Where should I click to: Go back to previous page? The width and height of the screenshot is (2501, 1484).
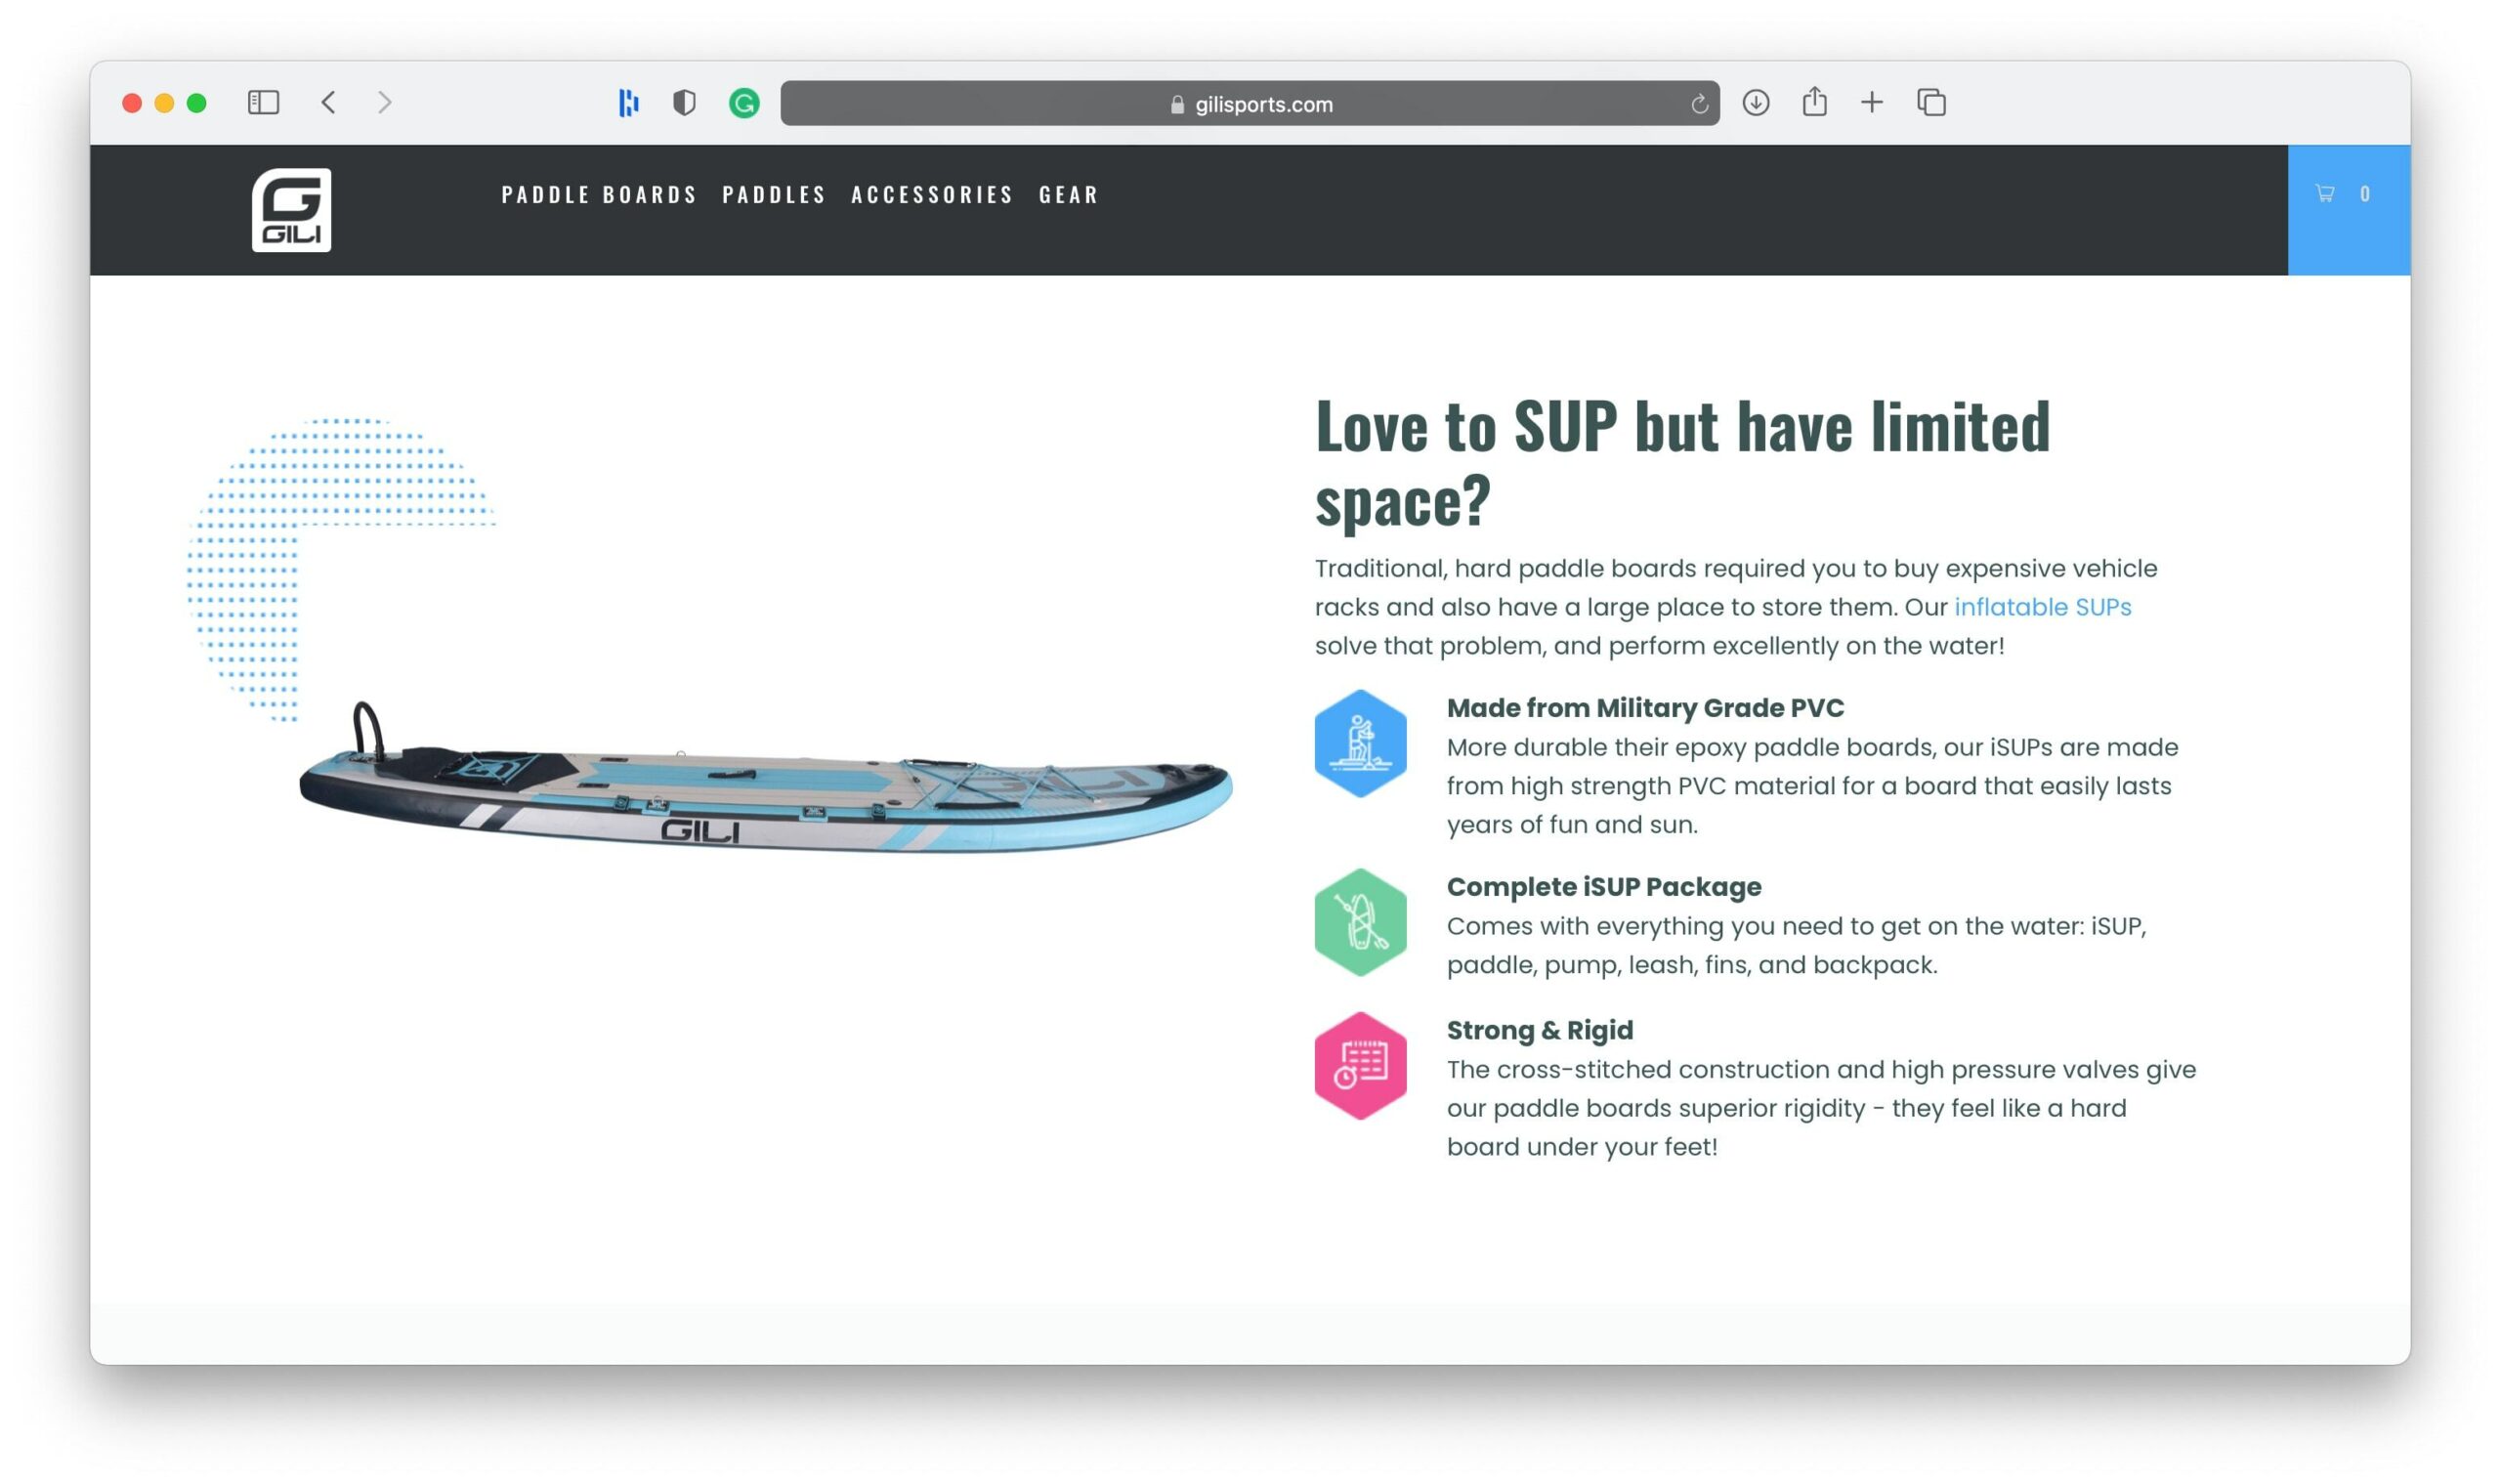(x=328, y=103)
